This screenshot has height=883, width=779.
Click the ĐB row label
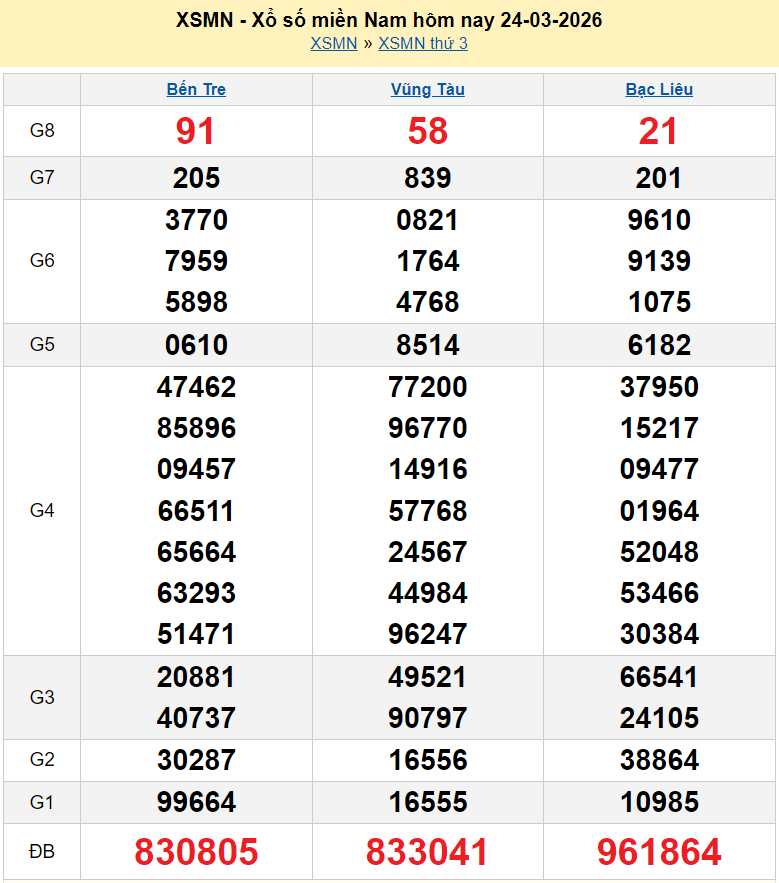point(42,852)
